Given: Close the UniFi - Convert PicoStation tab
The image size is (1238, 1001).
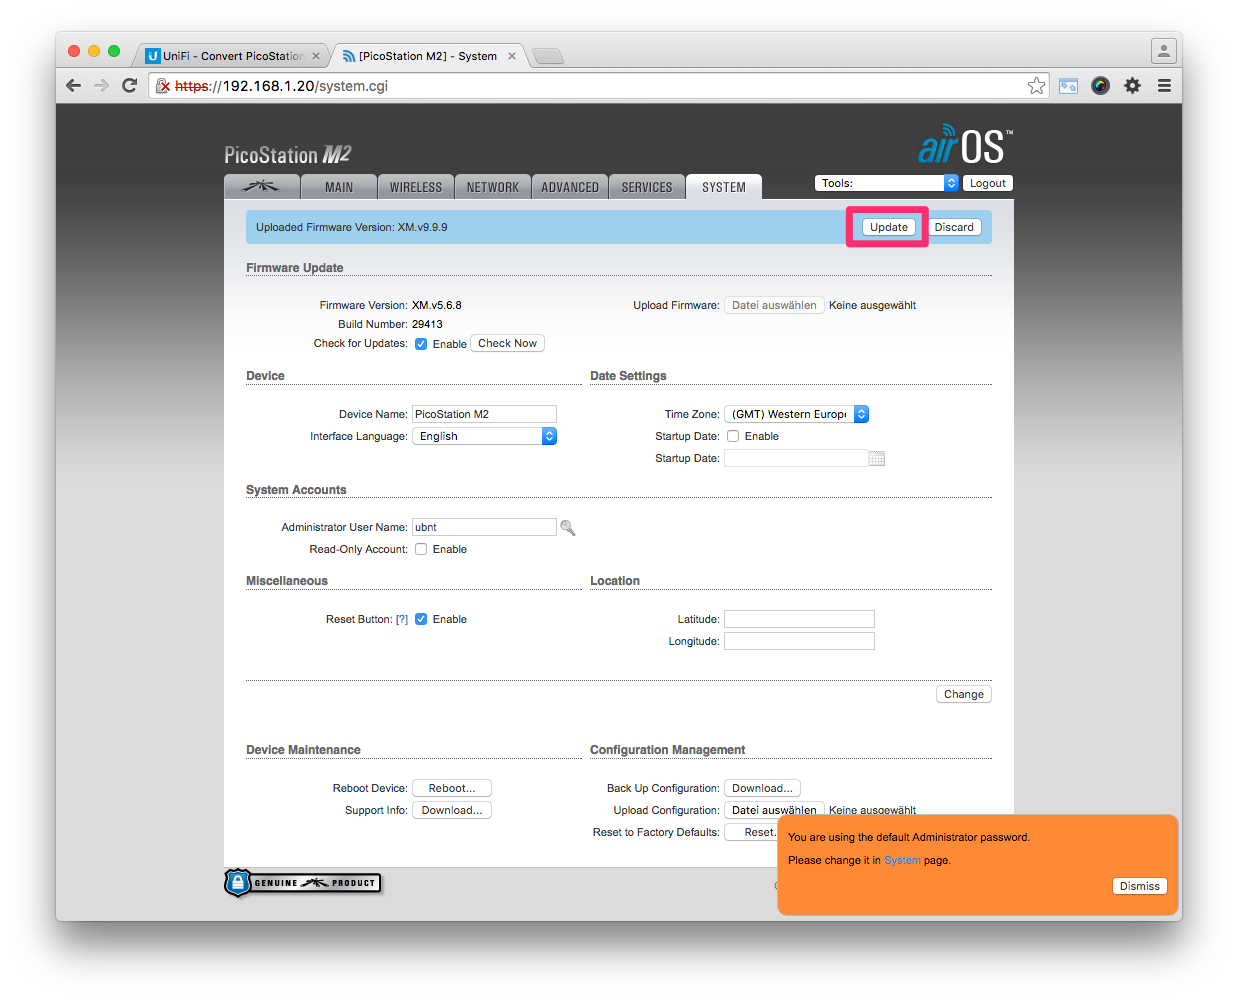Looking at the screenshot, I should pos(316,56).
